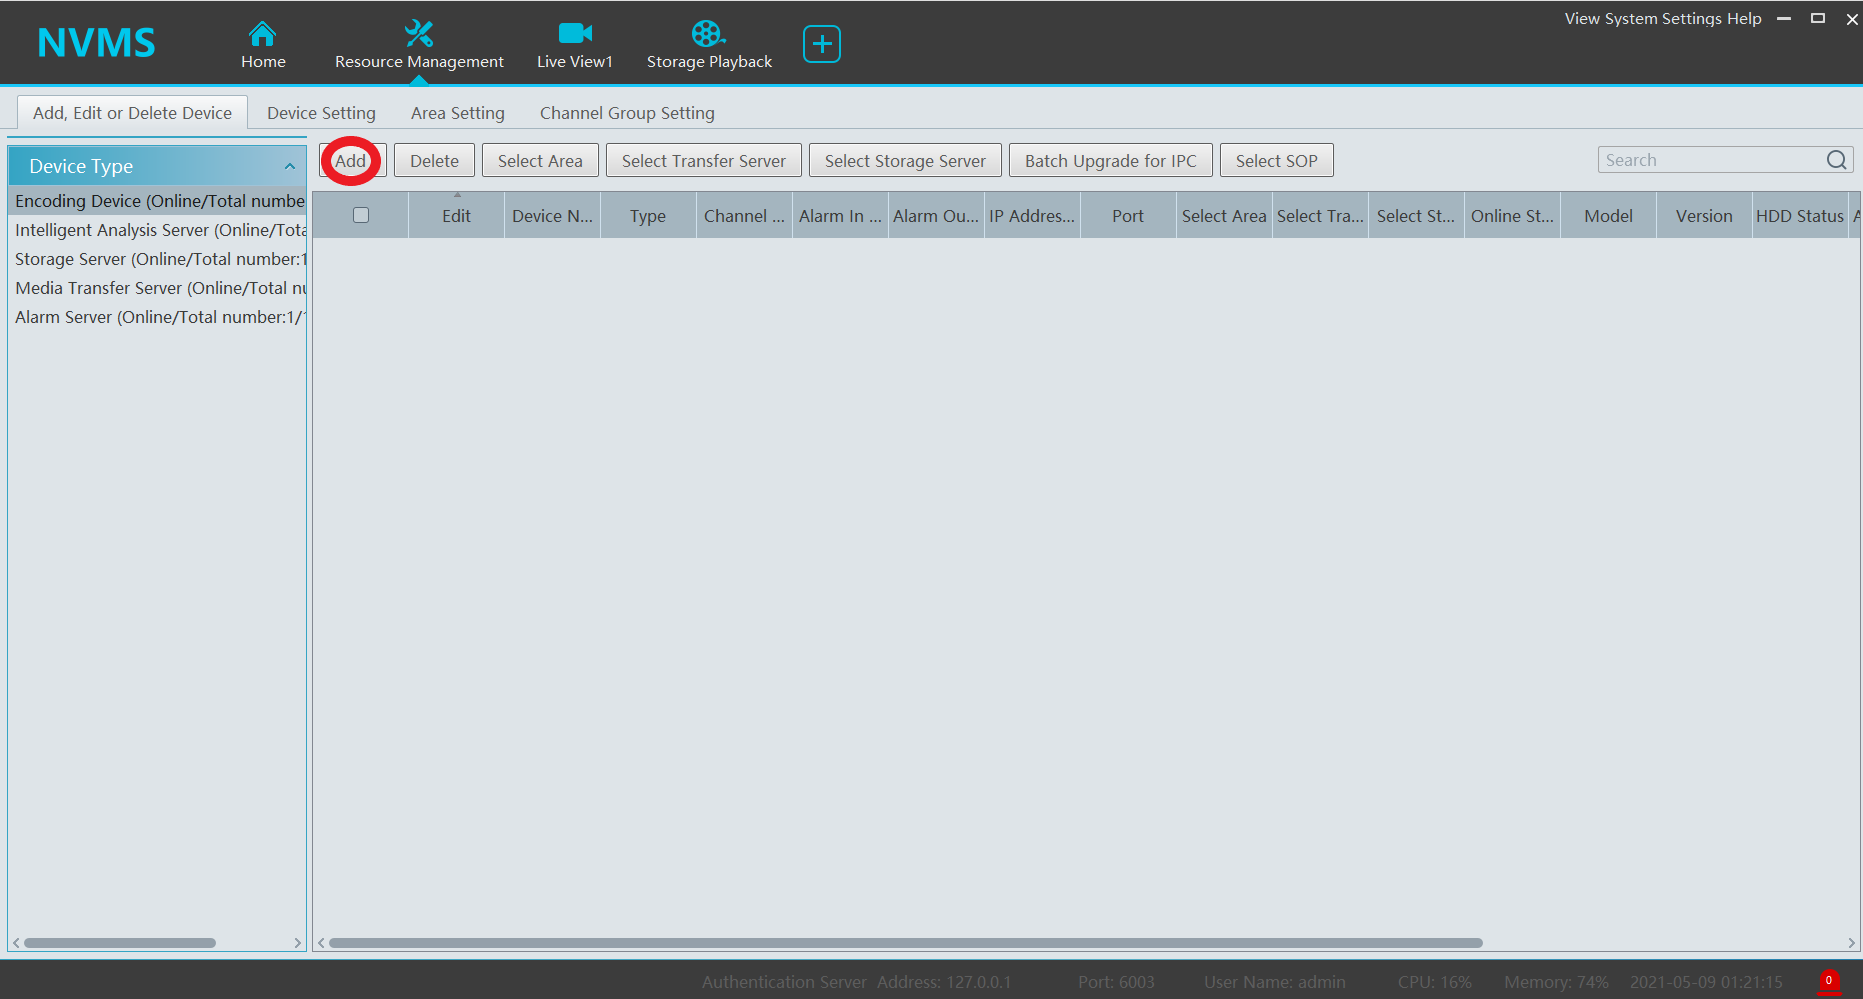Toggle the select-all checkbox in table header
Image resolution: width=1863 pixels, height=999 pixels.
pos(361,215)
